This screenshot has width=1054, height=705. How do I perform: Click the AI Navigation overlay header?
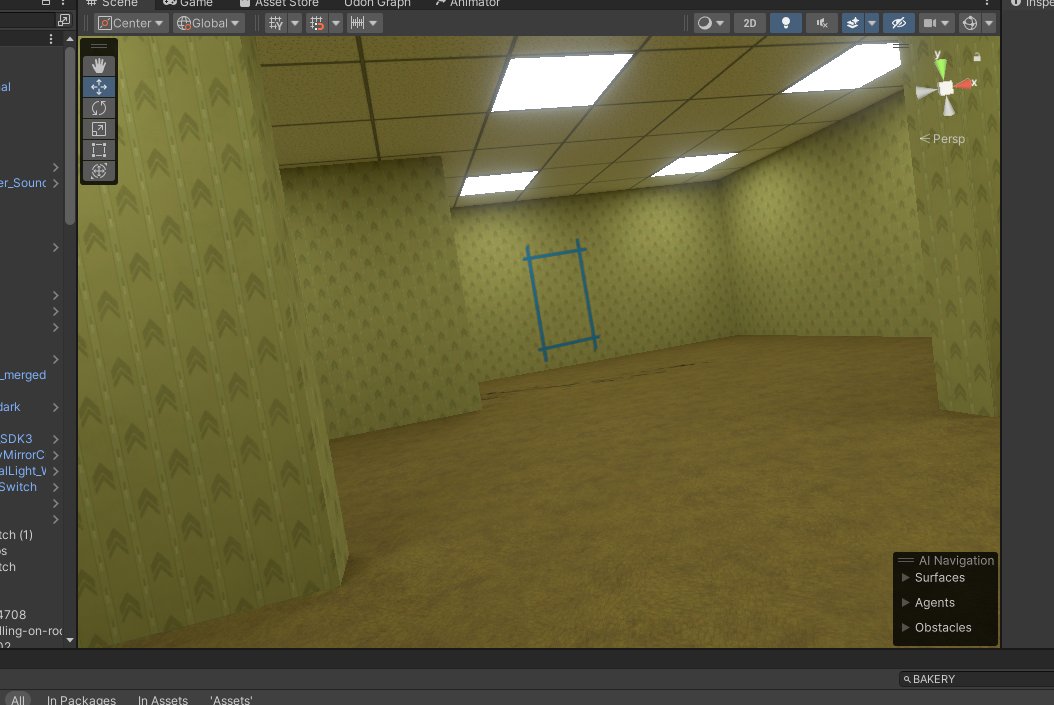pyautogui.click(x=945, y=560)
